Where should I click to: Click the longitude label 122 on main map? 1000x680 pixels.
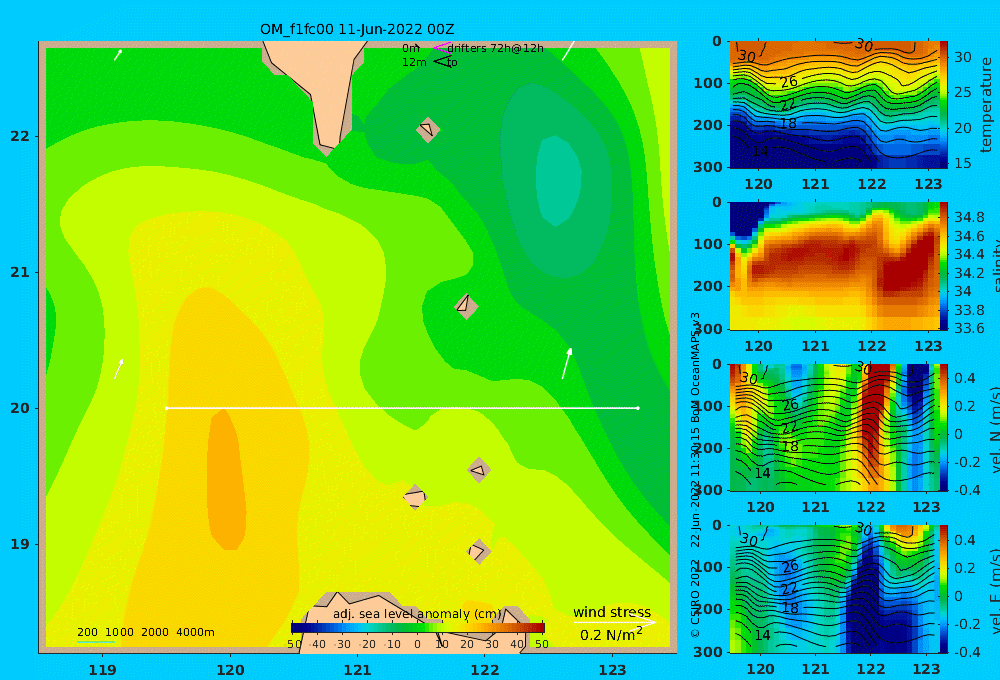(485, 670)
